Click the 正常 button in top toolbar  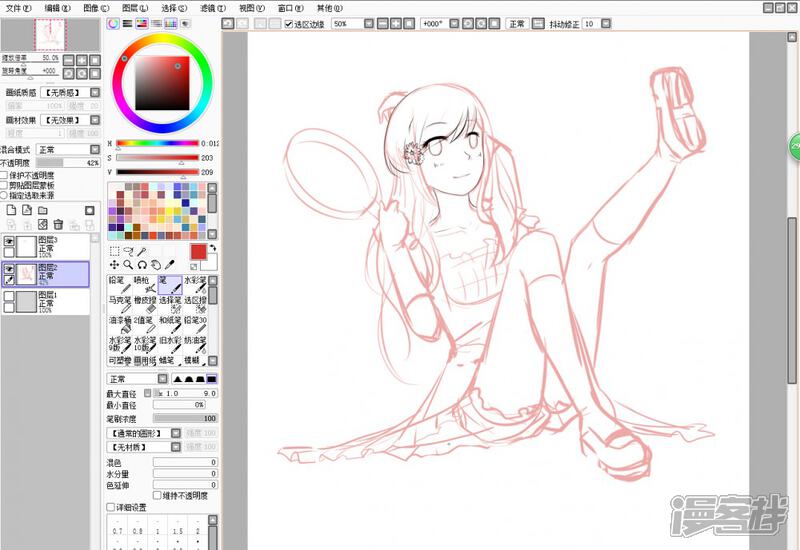point(516,23)
